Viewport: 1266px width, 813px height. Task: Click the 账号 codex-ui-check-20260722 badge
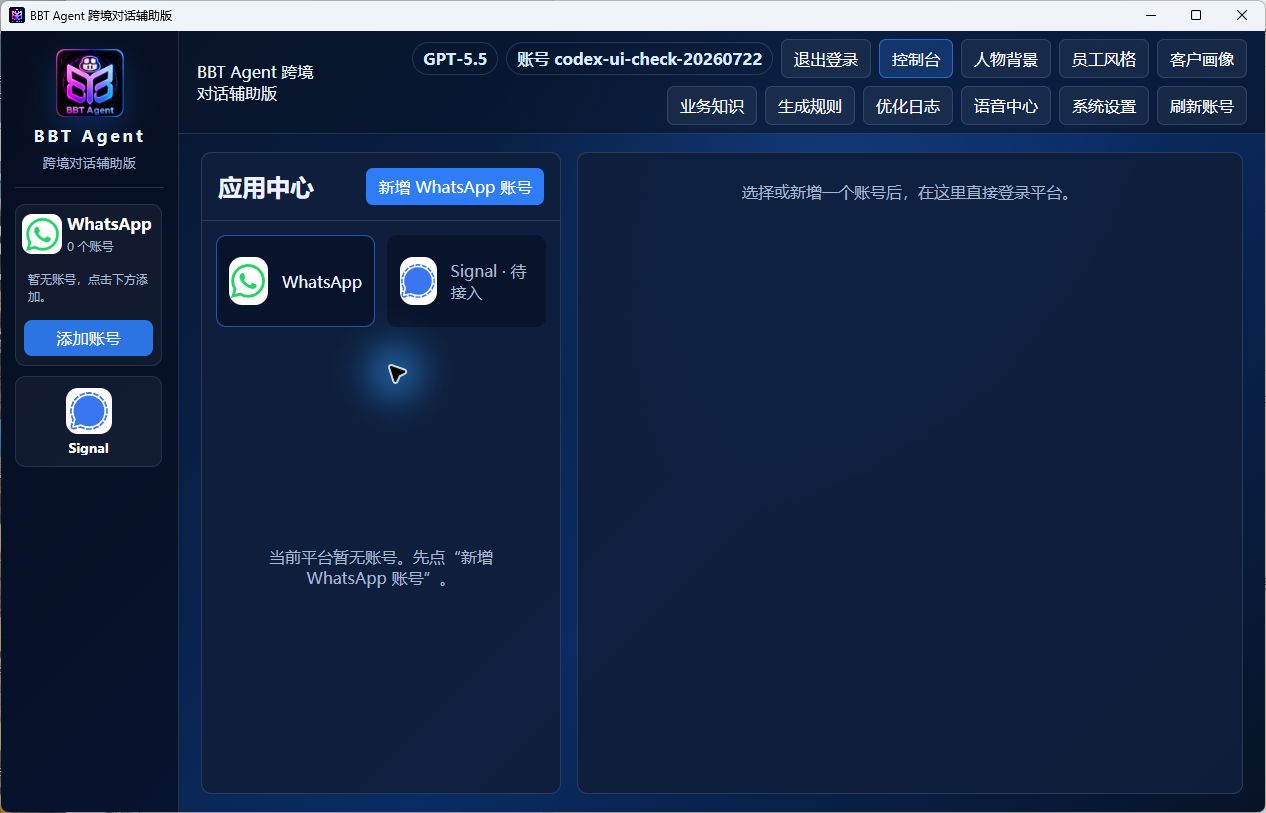click(640, 59)
